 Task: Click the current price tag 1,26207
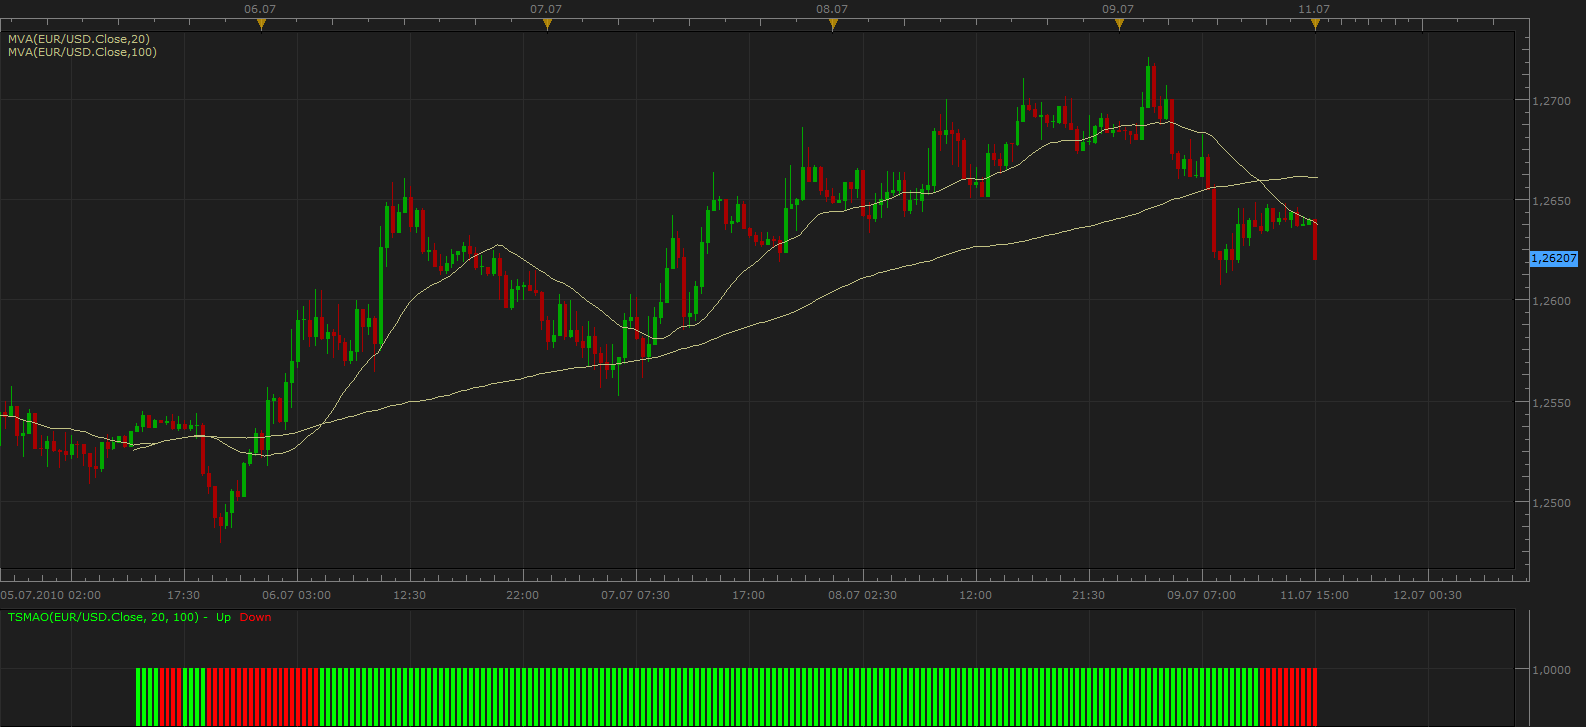point(1554,258)
